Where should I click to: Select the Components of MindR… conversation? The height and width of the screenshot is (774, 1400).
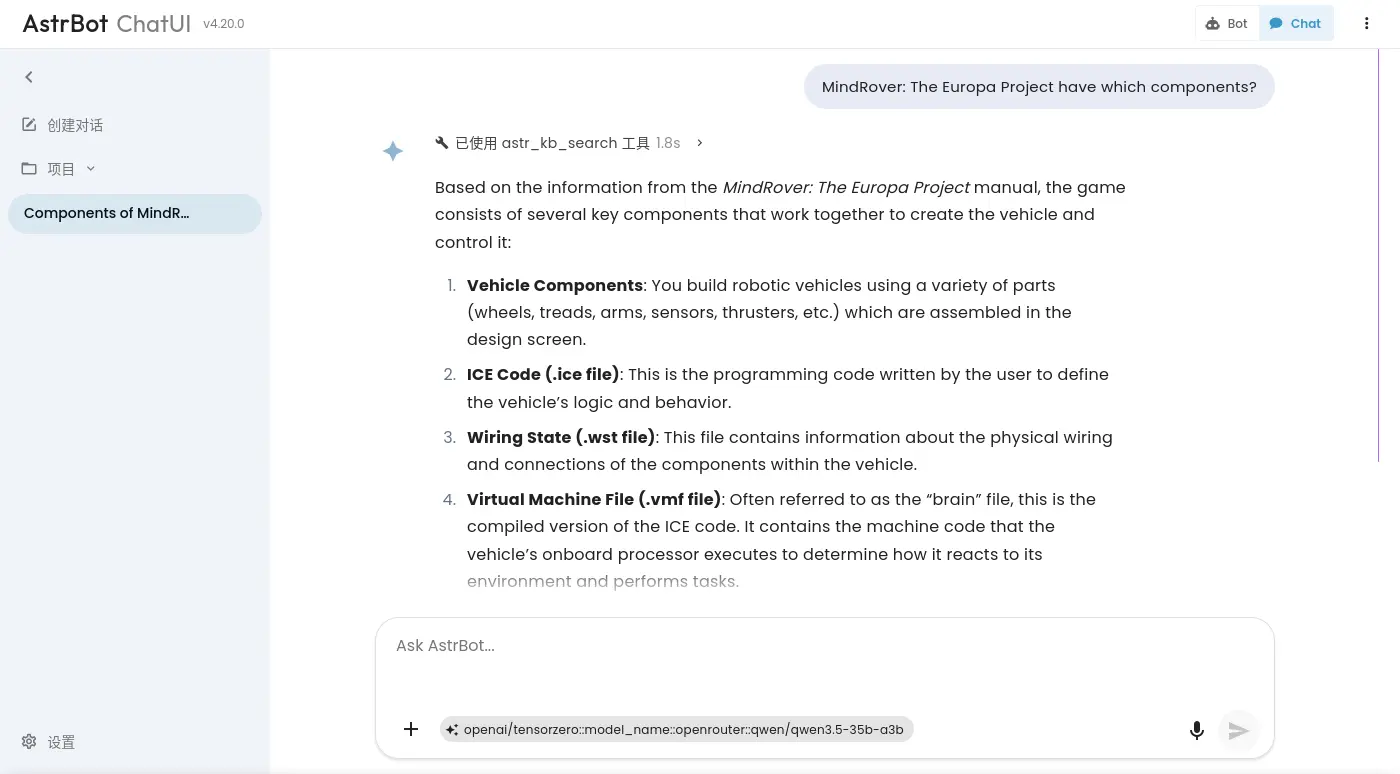pyautogui.click(x=134, y=213)
